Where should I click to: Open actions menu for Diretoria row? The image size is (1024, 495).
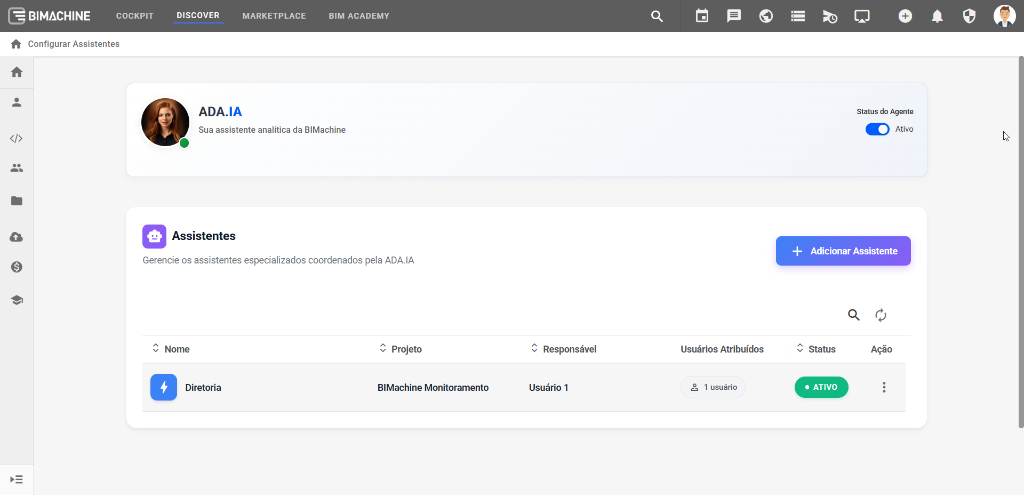(x=883, y=387)
